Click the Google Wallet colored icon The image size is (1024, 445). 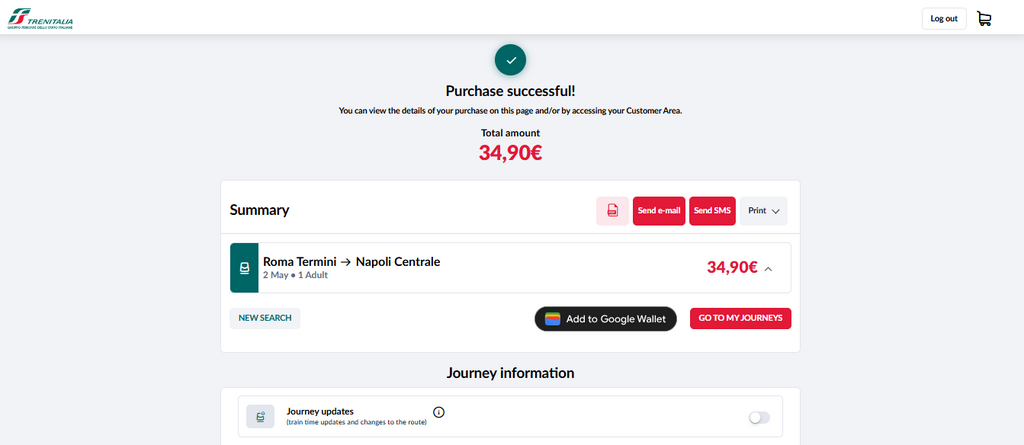[553, 319]
